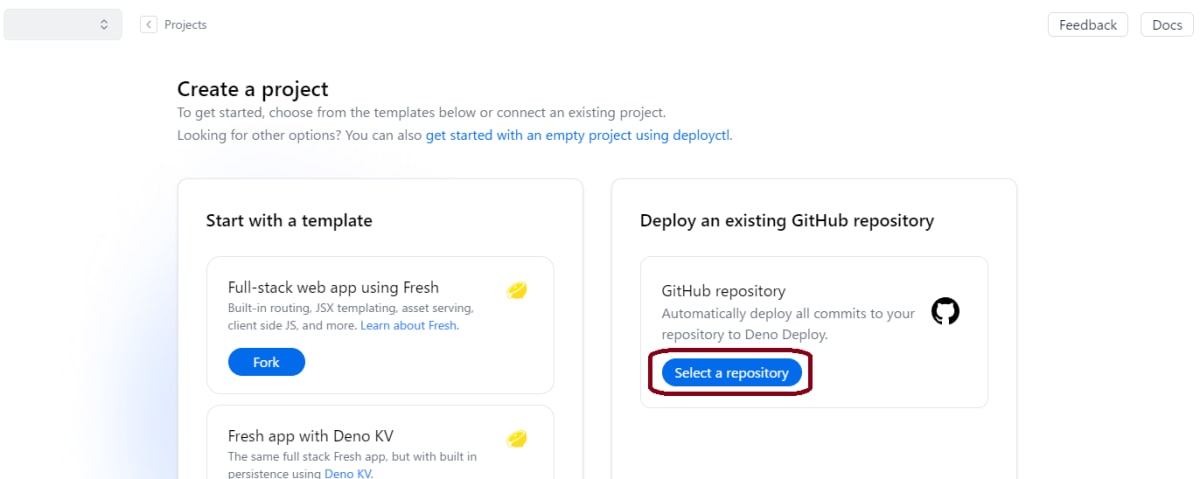Fork the Full-stack Fresh web app template
Viewport: 1200px width, 479px height.
[x=266, y=362]
